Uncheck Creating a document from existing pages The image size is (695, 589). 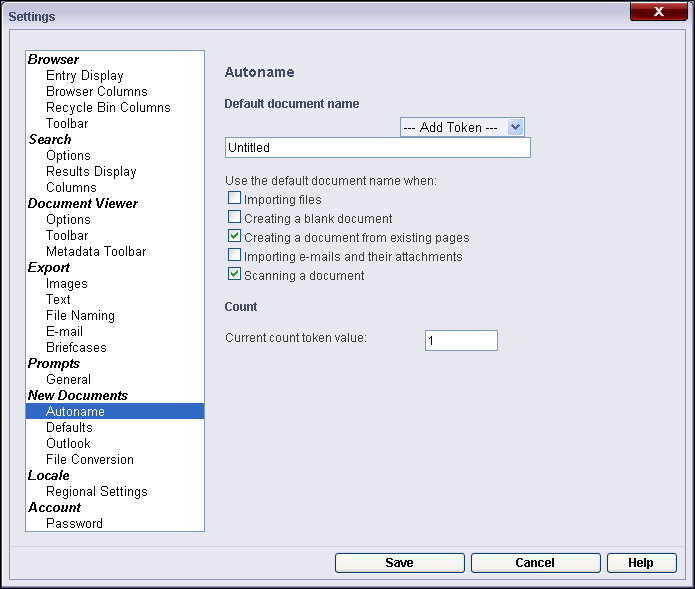pos(234,236)
